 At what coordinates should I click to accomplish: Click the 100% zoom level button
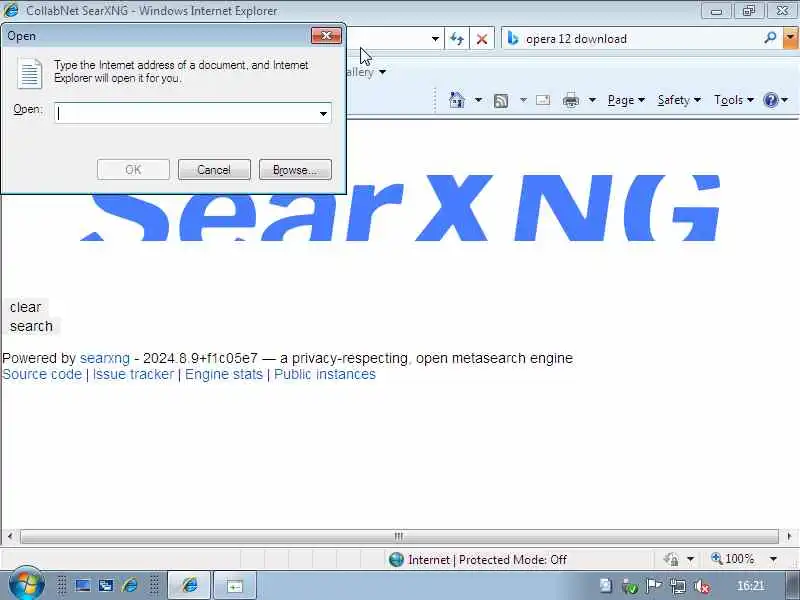pyautogui.click(x=733, y=559)
